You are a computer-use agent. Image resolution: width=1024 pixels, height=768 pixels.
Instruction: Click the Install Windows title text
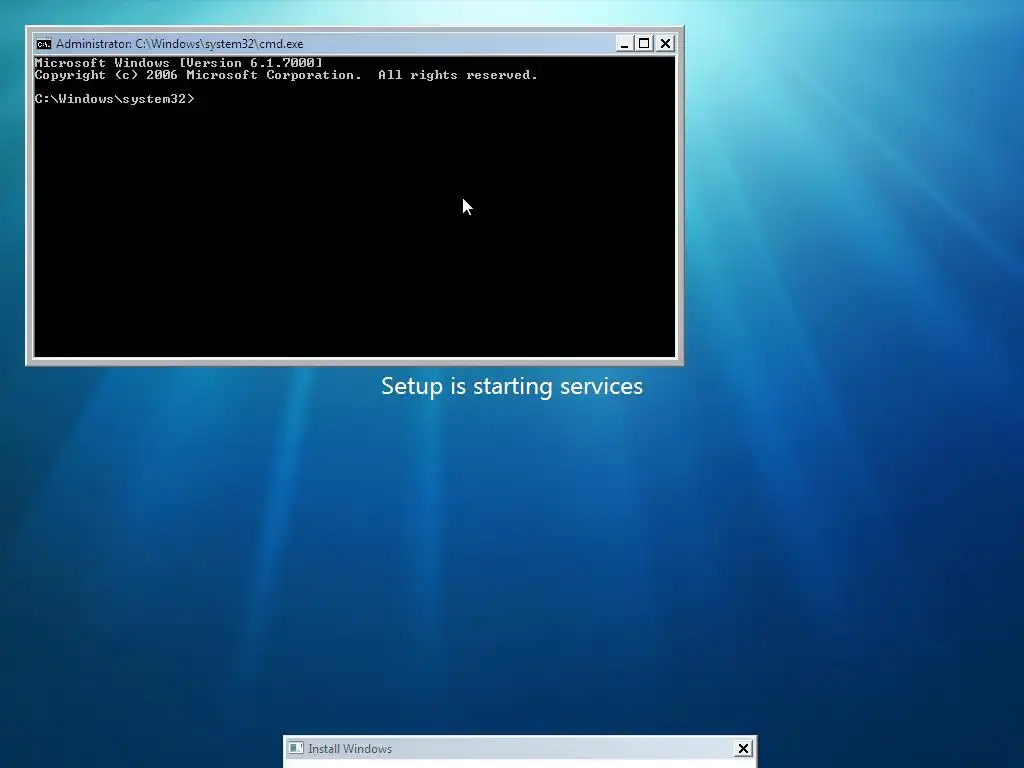350,749
